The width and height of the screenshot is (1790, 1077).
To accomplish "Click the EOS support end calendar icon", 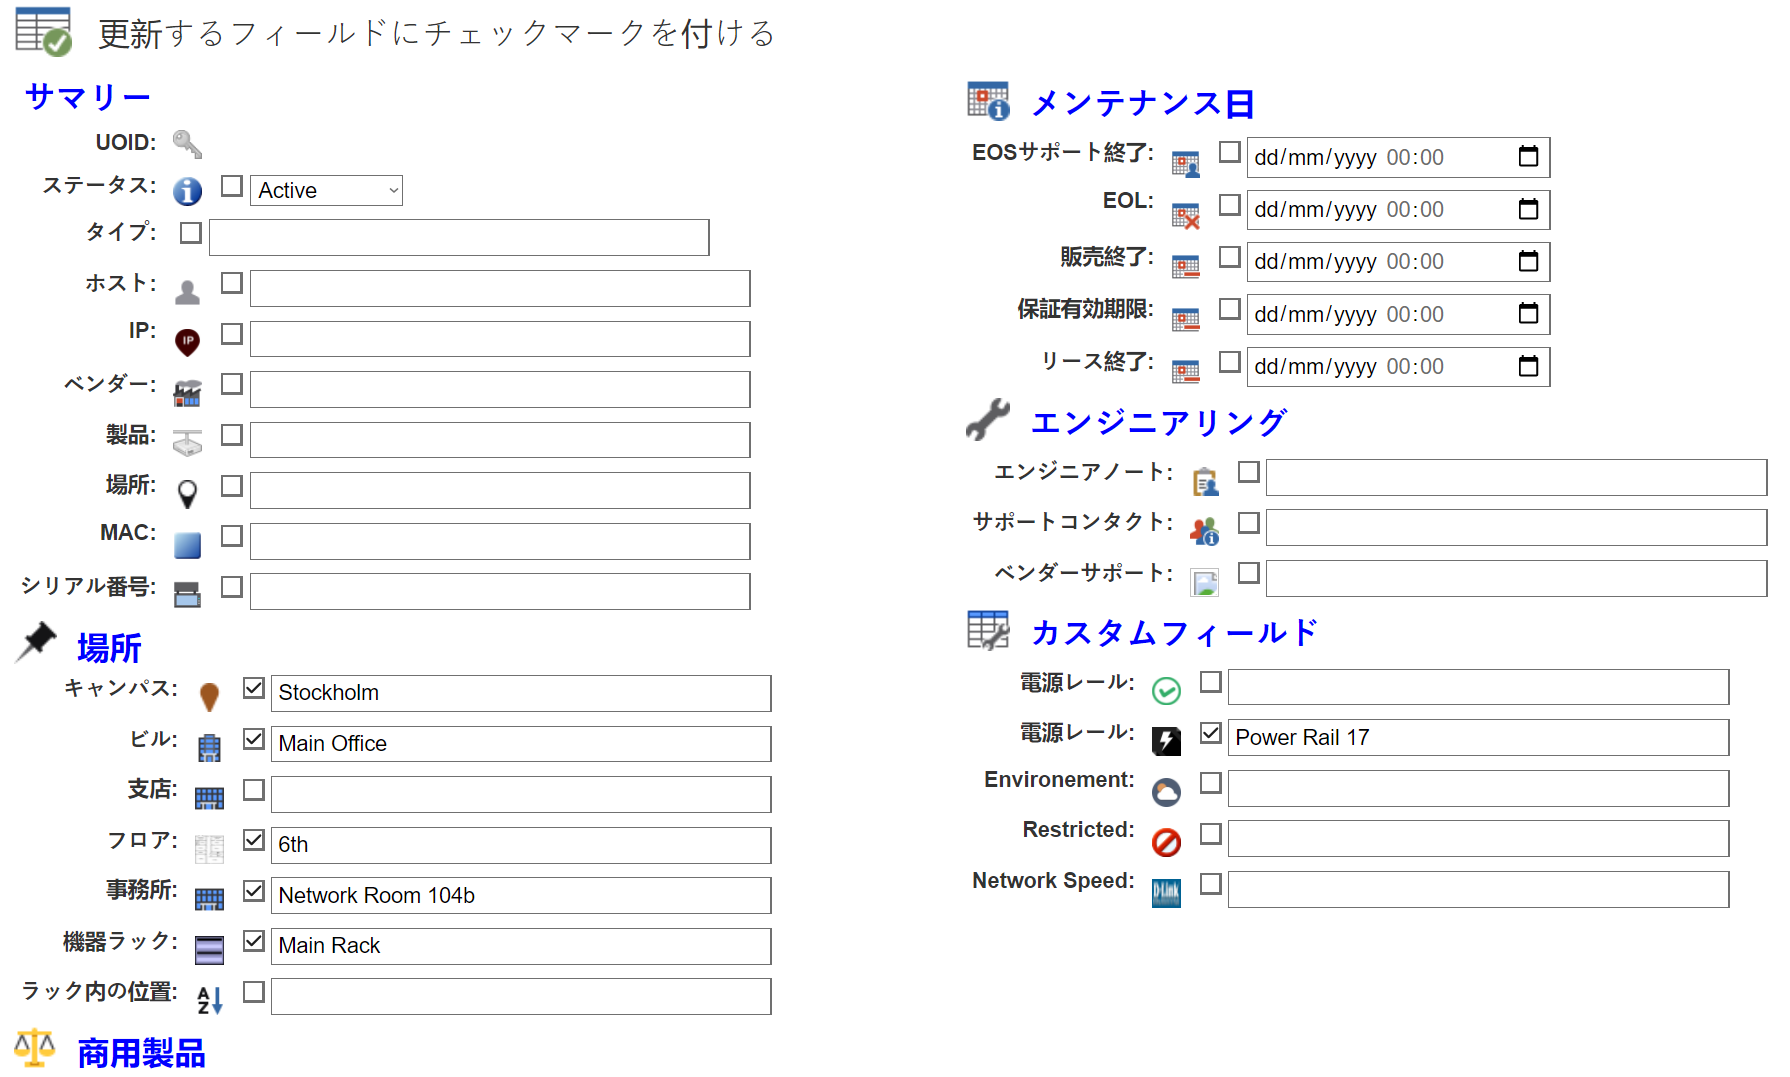I will click(1185, 164).
